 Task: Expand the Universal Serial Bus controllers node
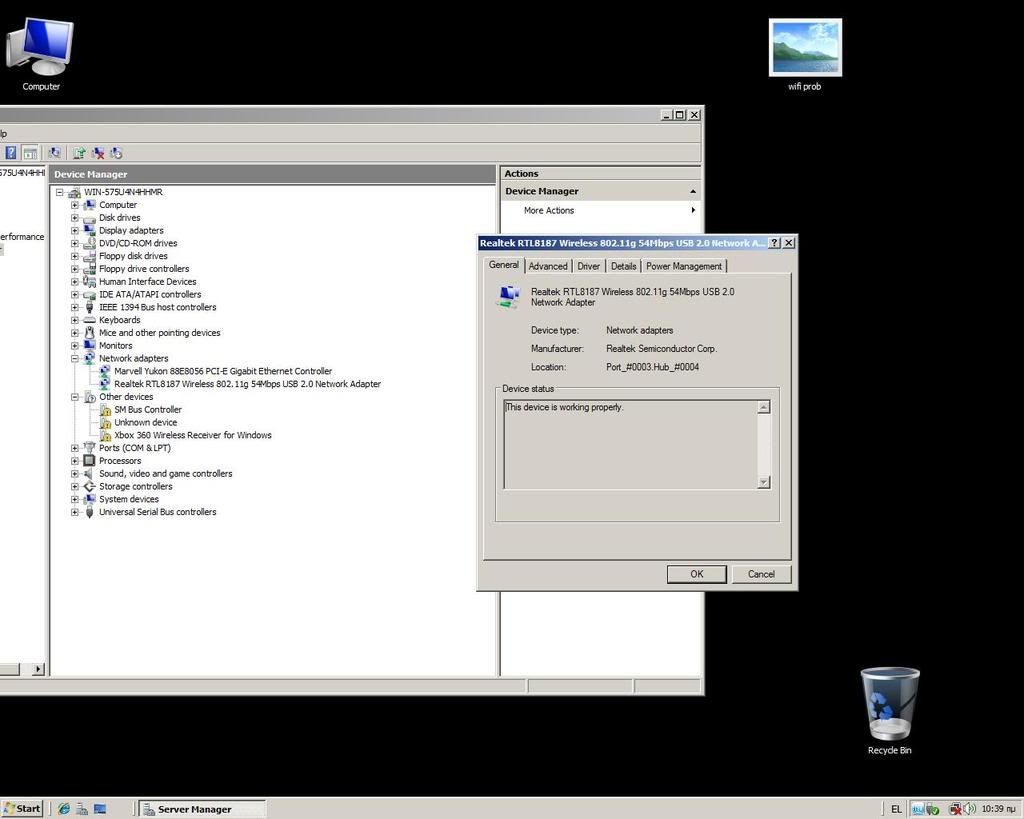point(74,513)
